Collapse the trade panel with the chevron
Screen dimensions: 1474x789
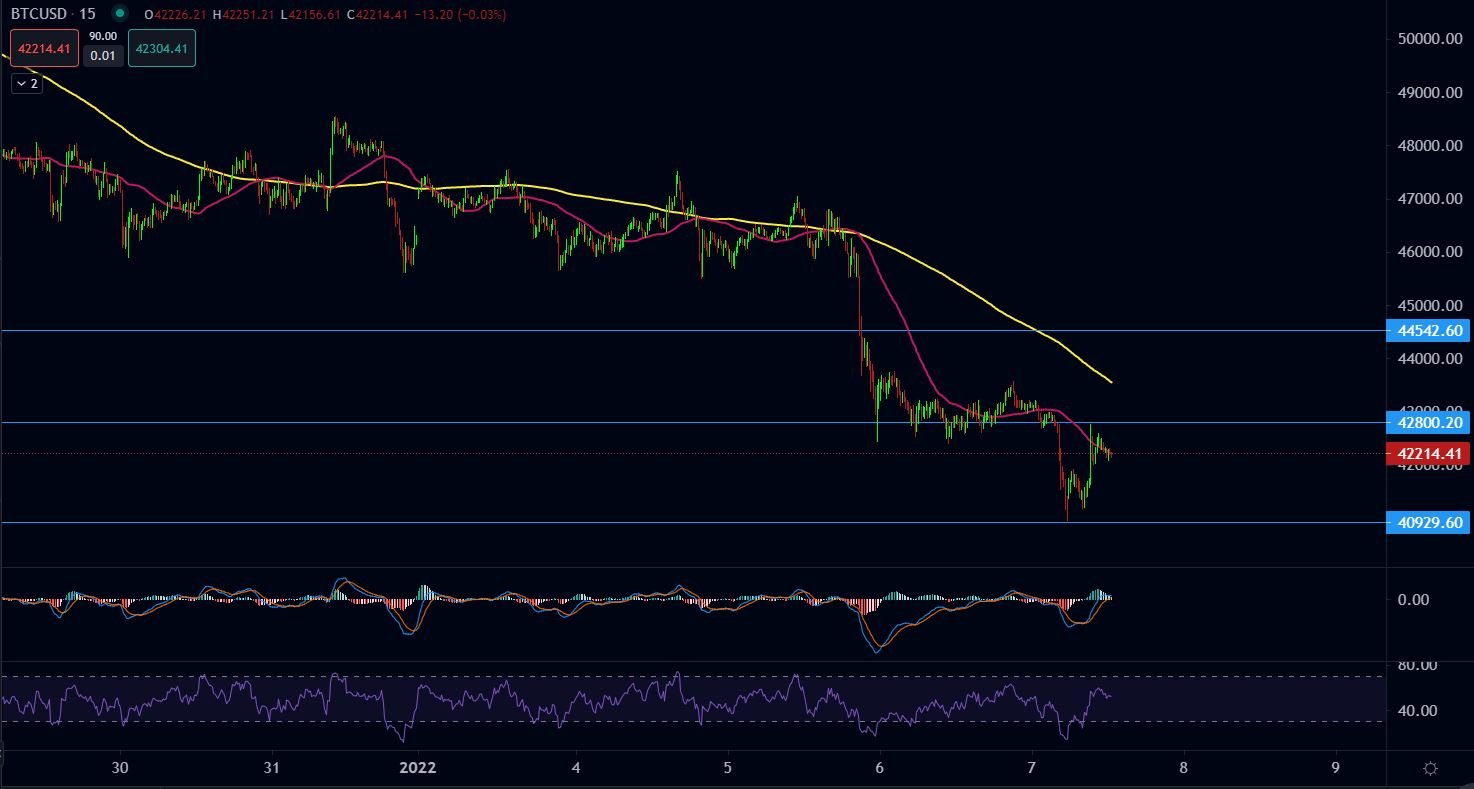click(x=25, y=83)
